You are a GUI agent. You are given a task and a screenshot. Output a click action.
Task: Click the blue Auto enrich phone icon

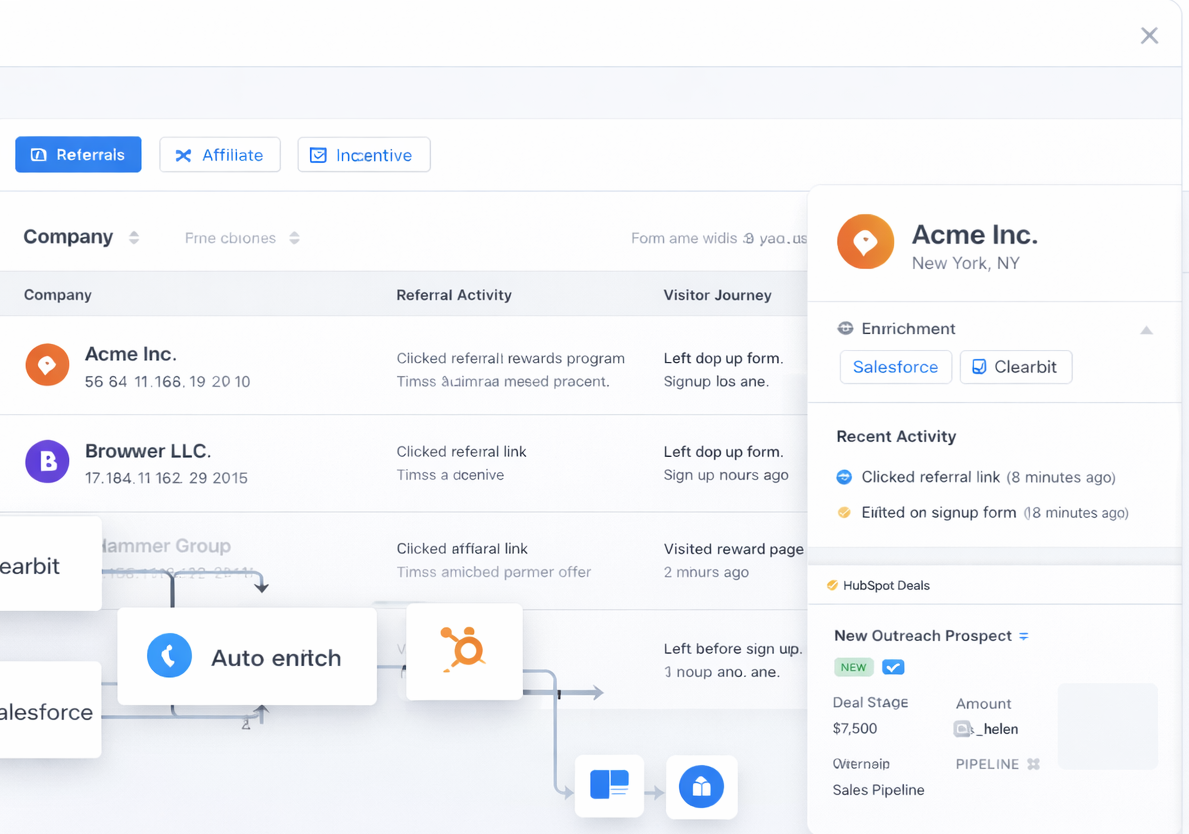[169, 657]
